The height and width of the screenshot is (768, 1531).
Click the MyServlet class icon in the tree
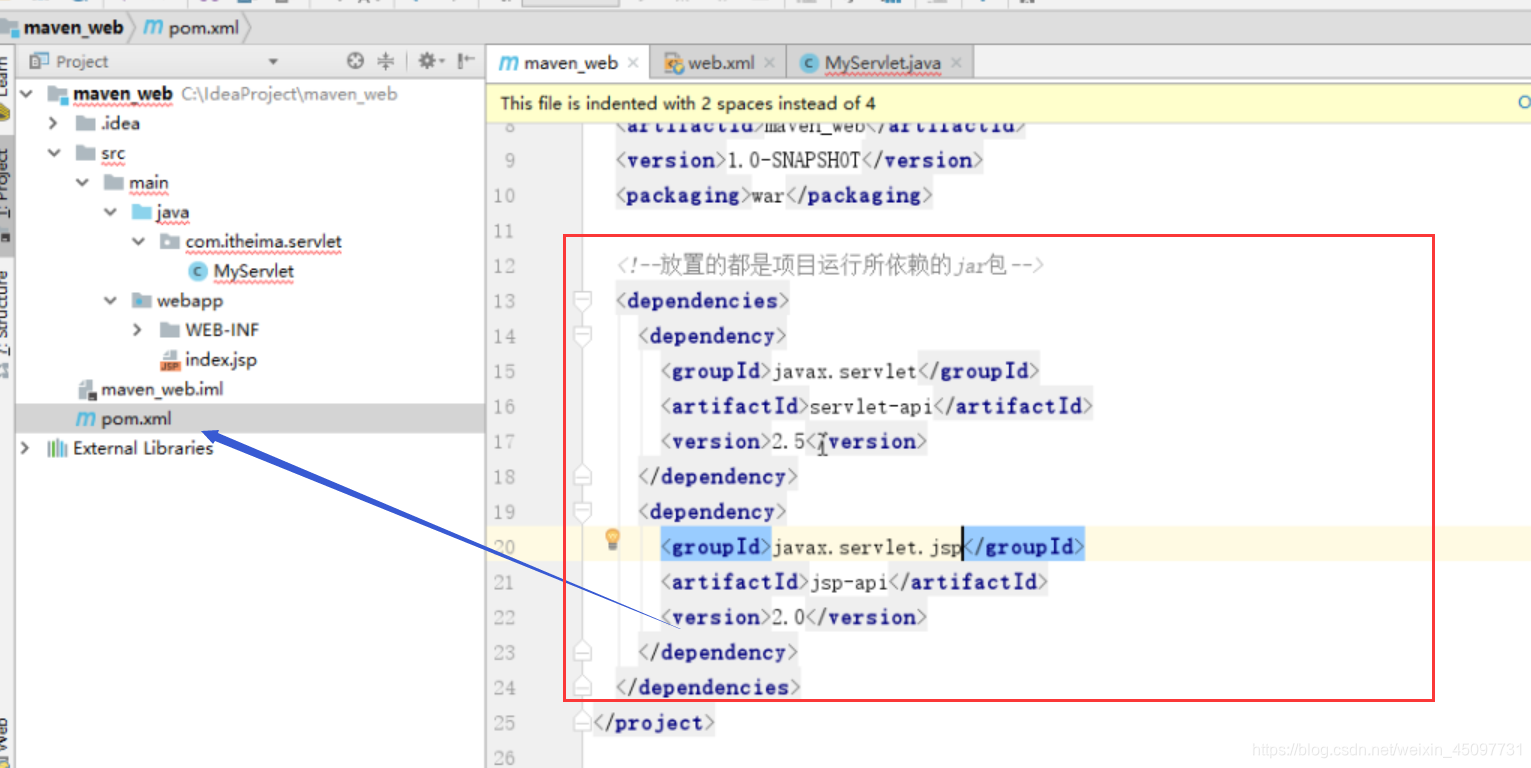tap(197, 271)
